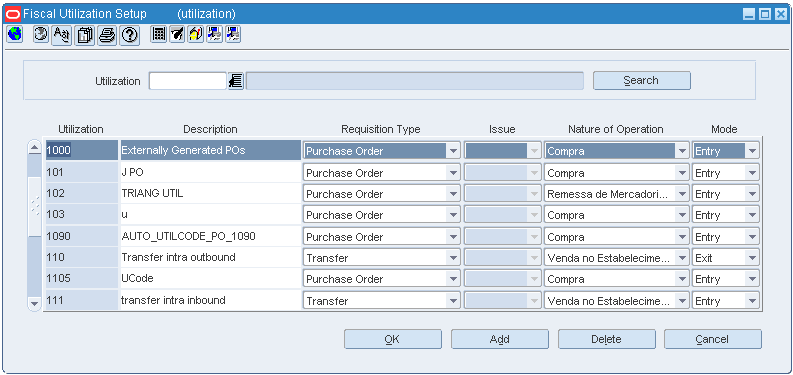Click the printer icon in toolbar
Screen dimensions: 793x375
pyautogui.click(x=107, y=35)
